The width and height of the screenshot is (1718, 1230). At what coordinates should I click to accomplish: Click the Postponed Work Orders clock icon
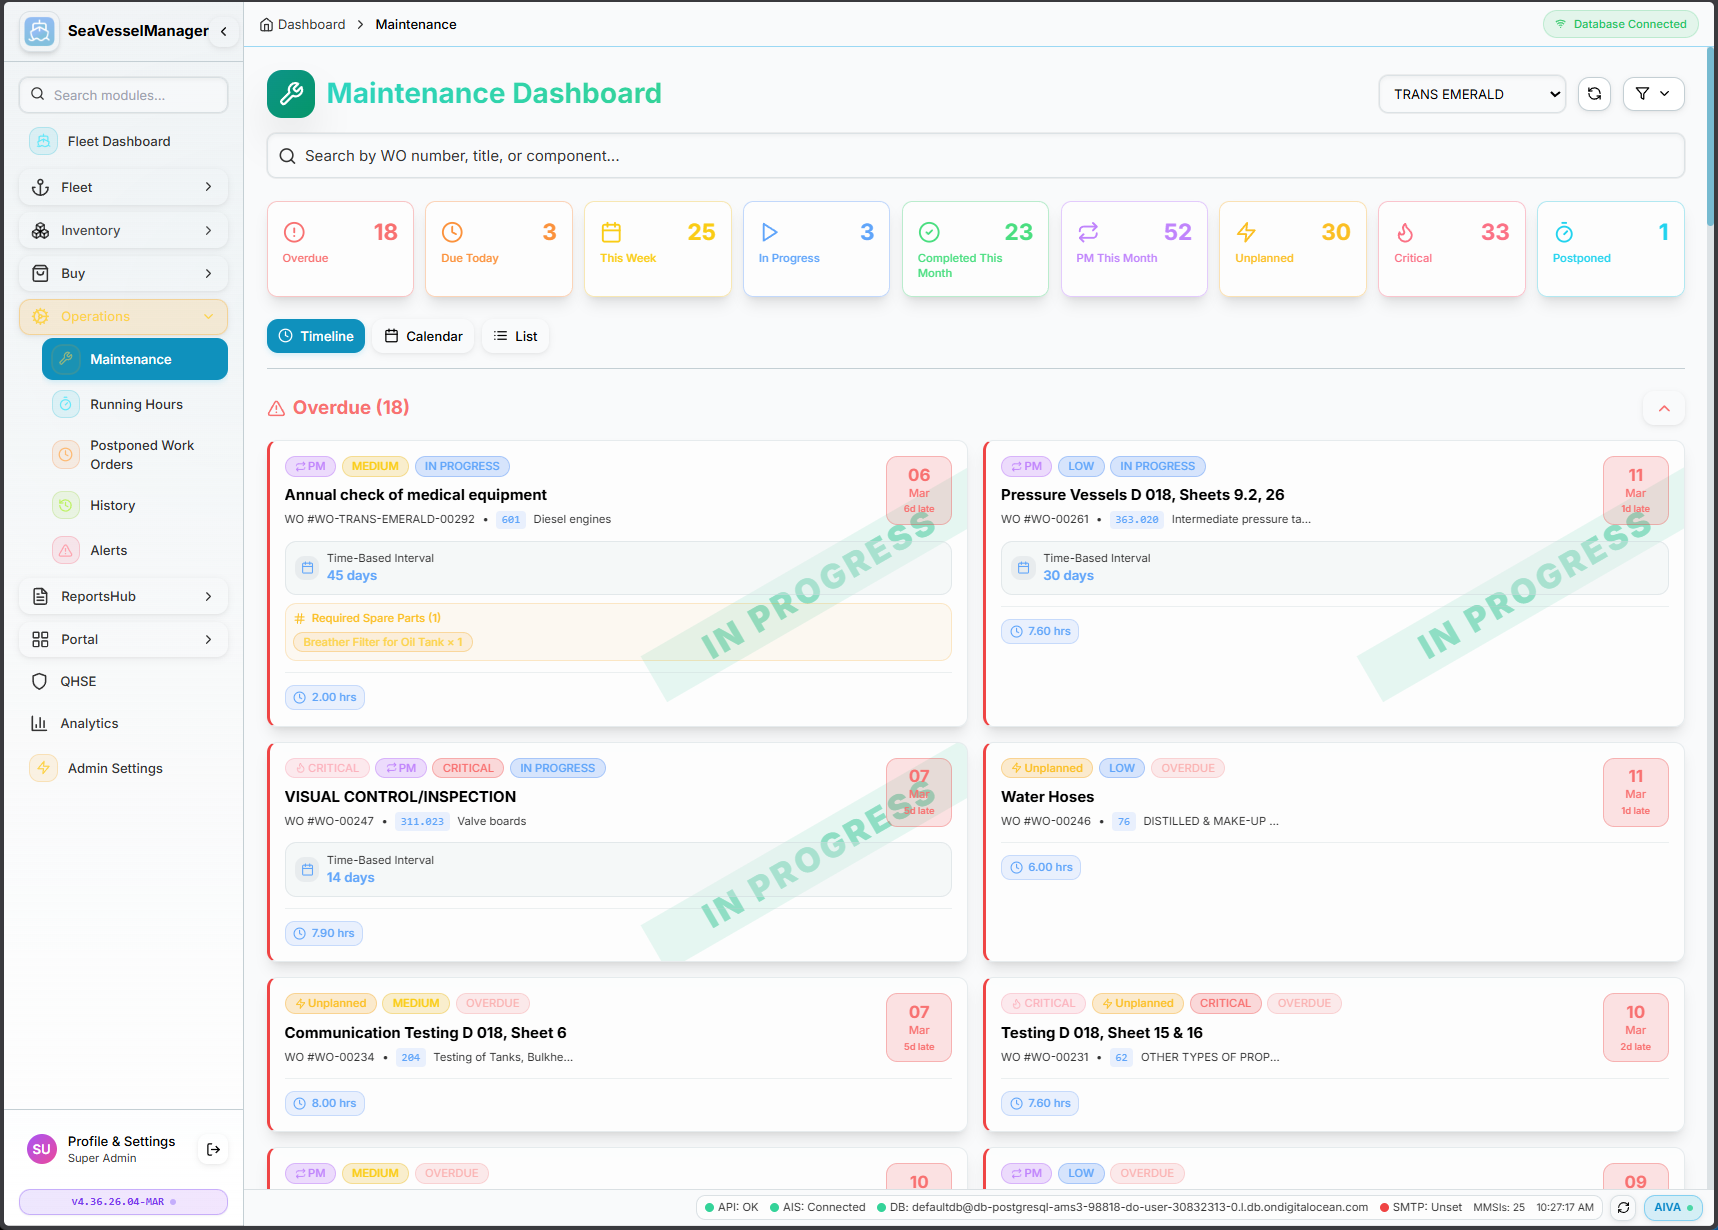click(x=66, y=454)
